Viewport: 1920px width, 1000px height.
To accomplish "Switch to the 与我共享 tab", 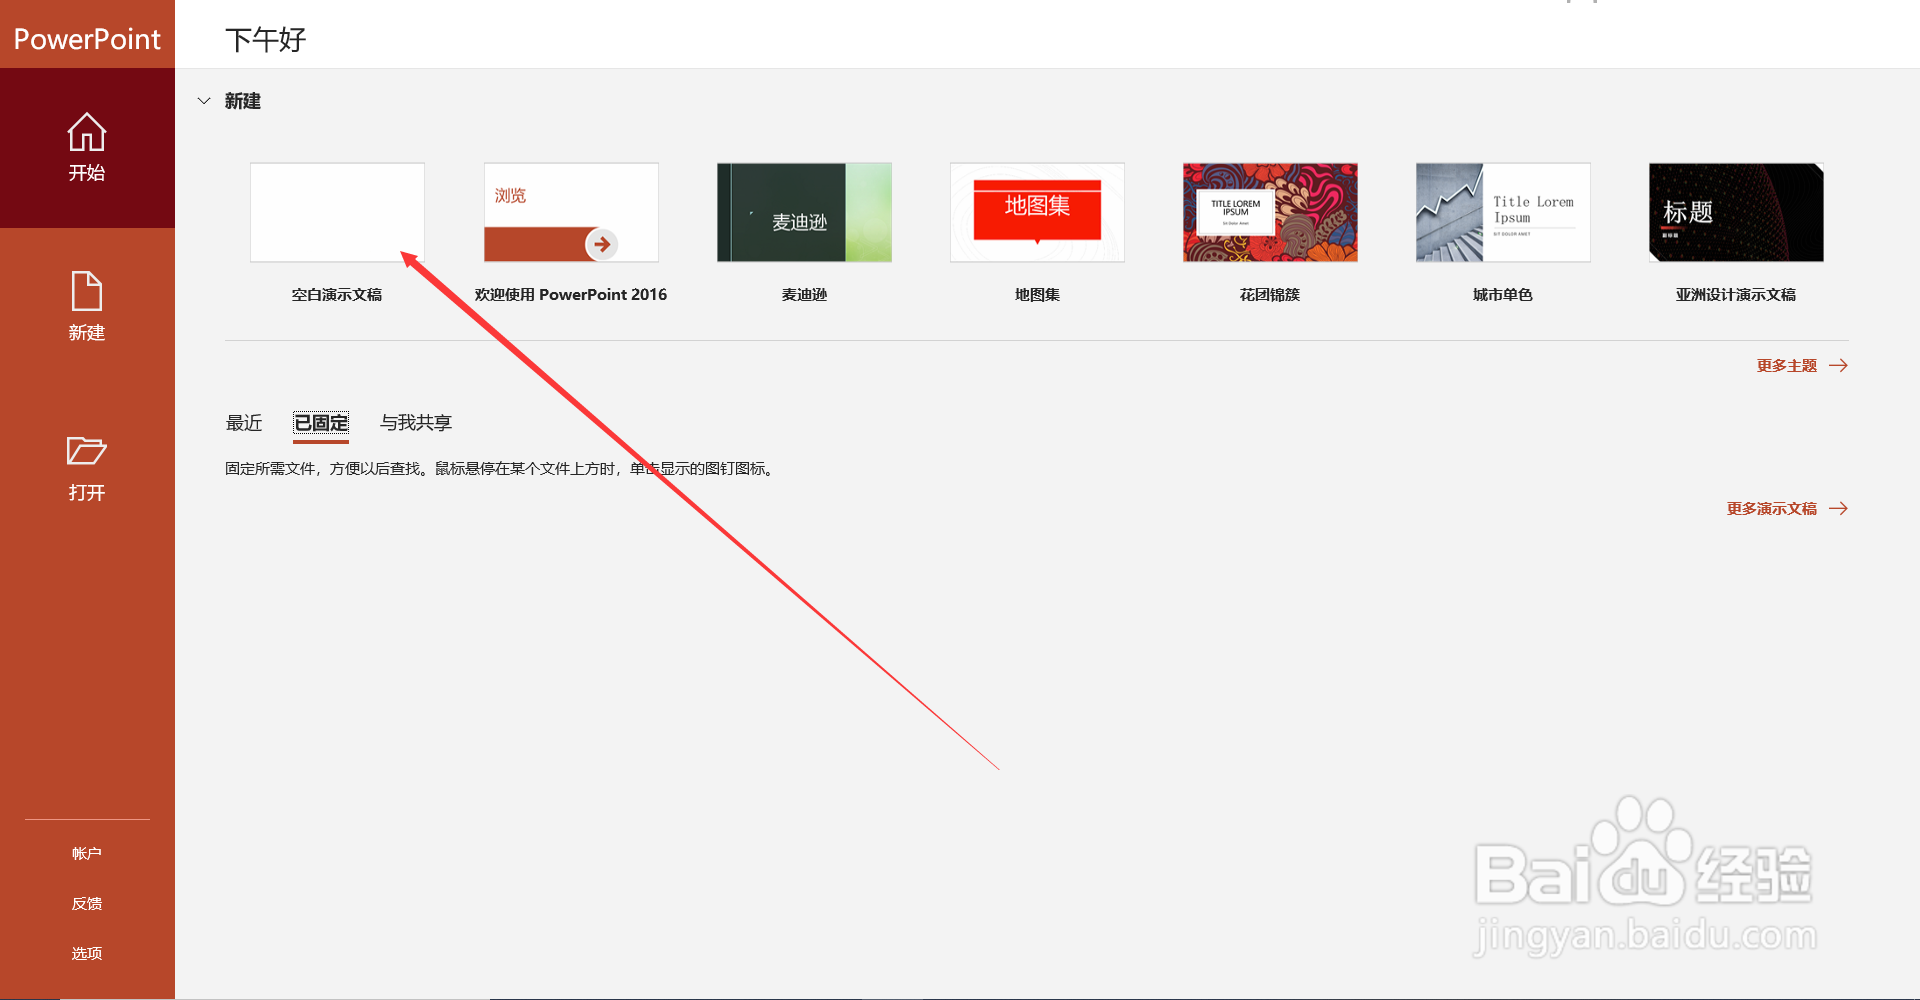I will point(416,423).
